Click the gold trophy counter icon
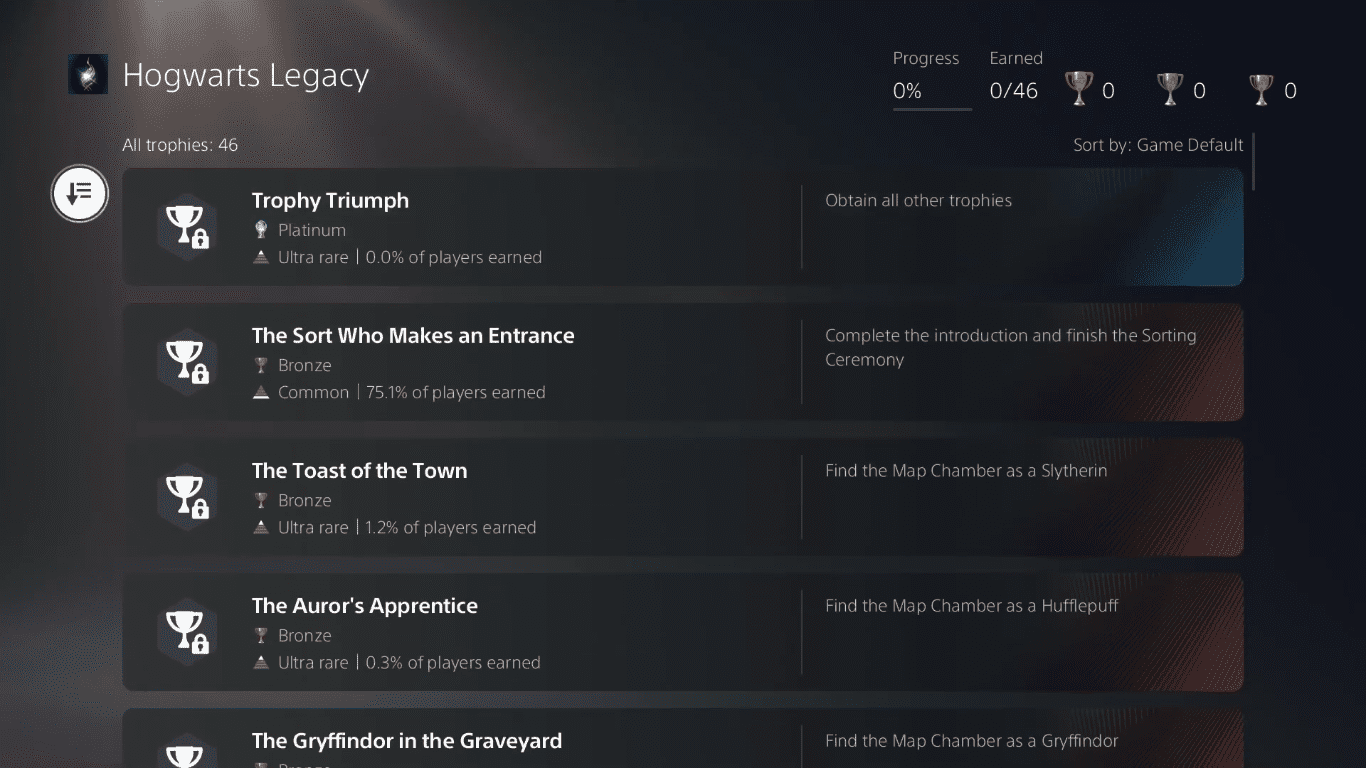 click(x=1080, y=89)
